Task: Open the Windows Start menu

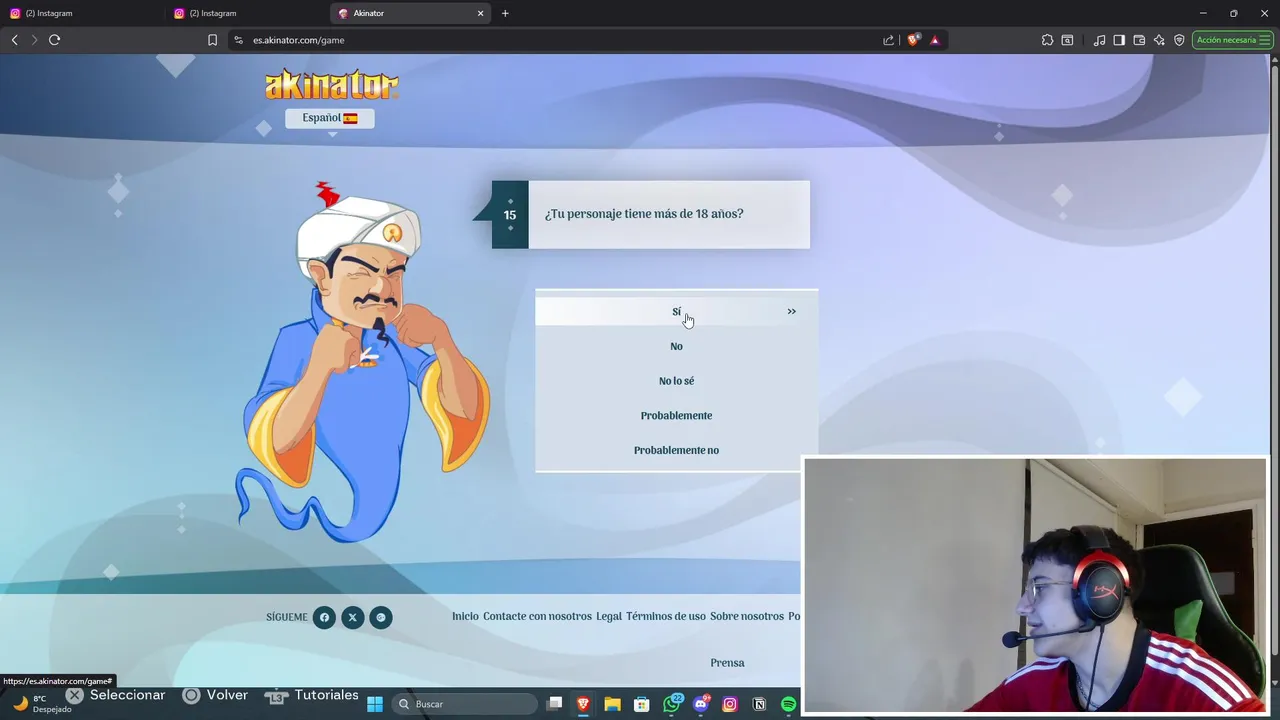Action: (x=375, y=704)
